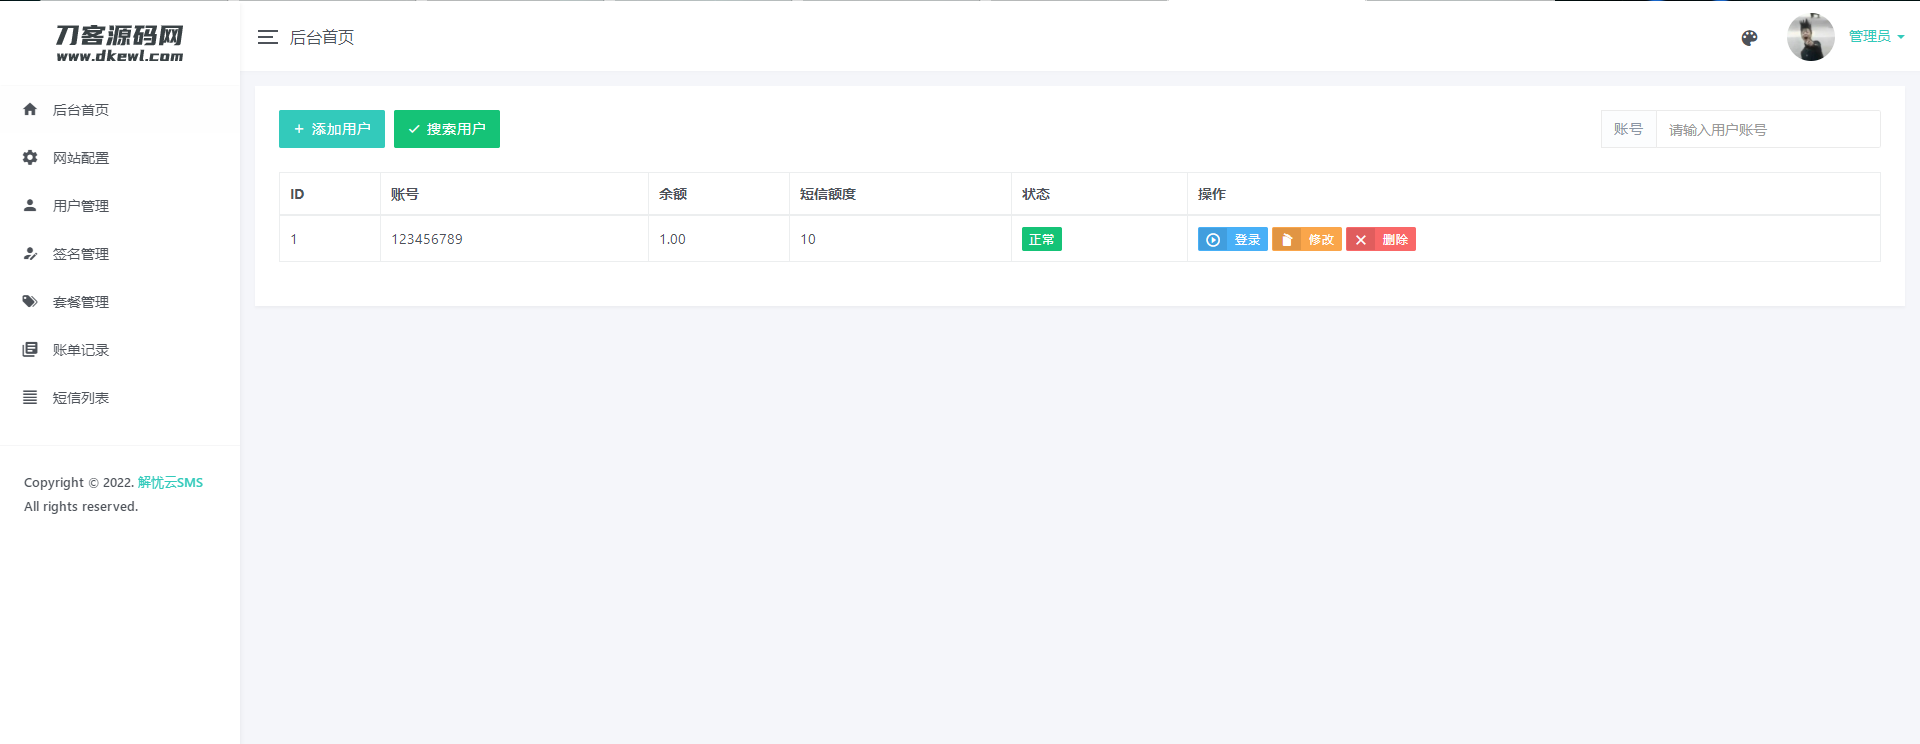Click the 添加用户 button
This screenshot has width=1920, height=744.
[x=332, y=129]
